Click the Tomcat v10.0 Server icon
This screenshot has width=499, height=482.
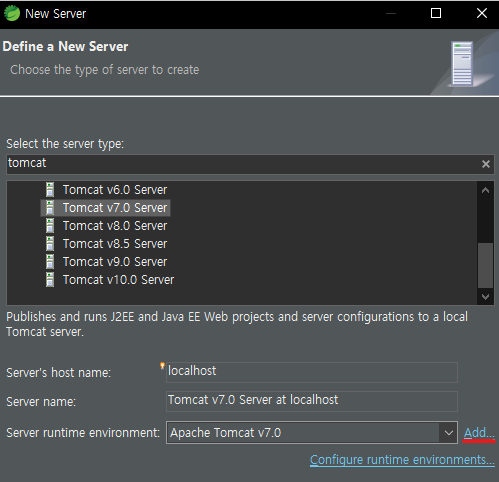pyautogui.click(x=50, y=280)
